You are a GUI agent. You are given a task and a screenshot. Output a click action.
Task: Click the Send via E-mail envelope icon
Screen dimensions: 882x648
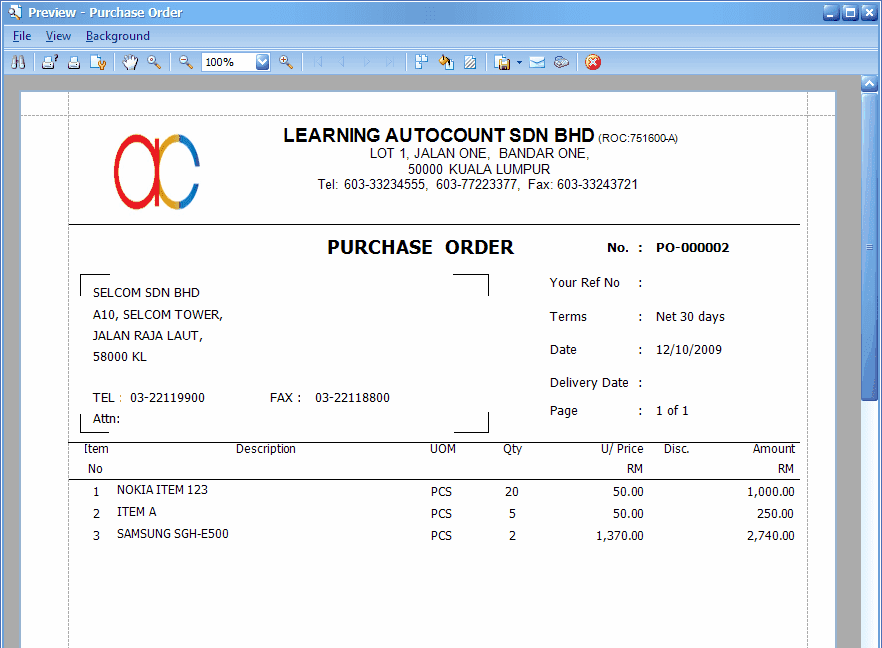coord(537,62)
